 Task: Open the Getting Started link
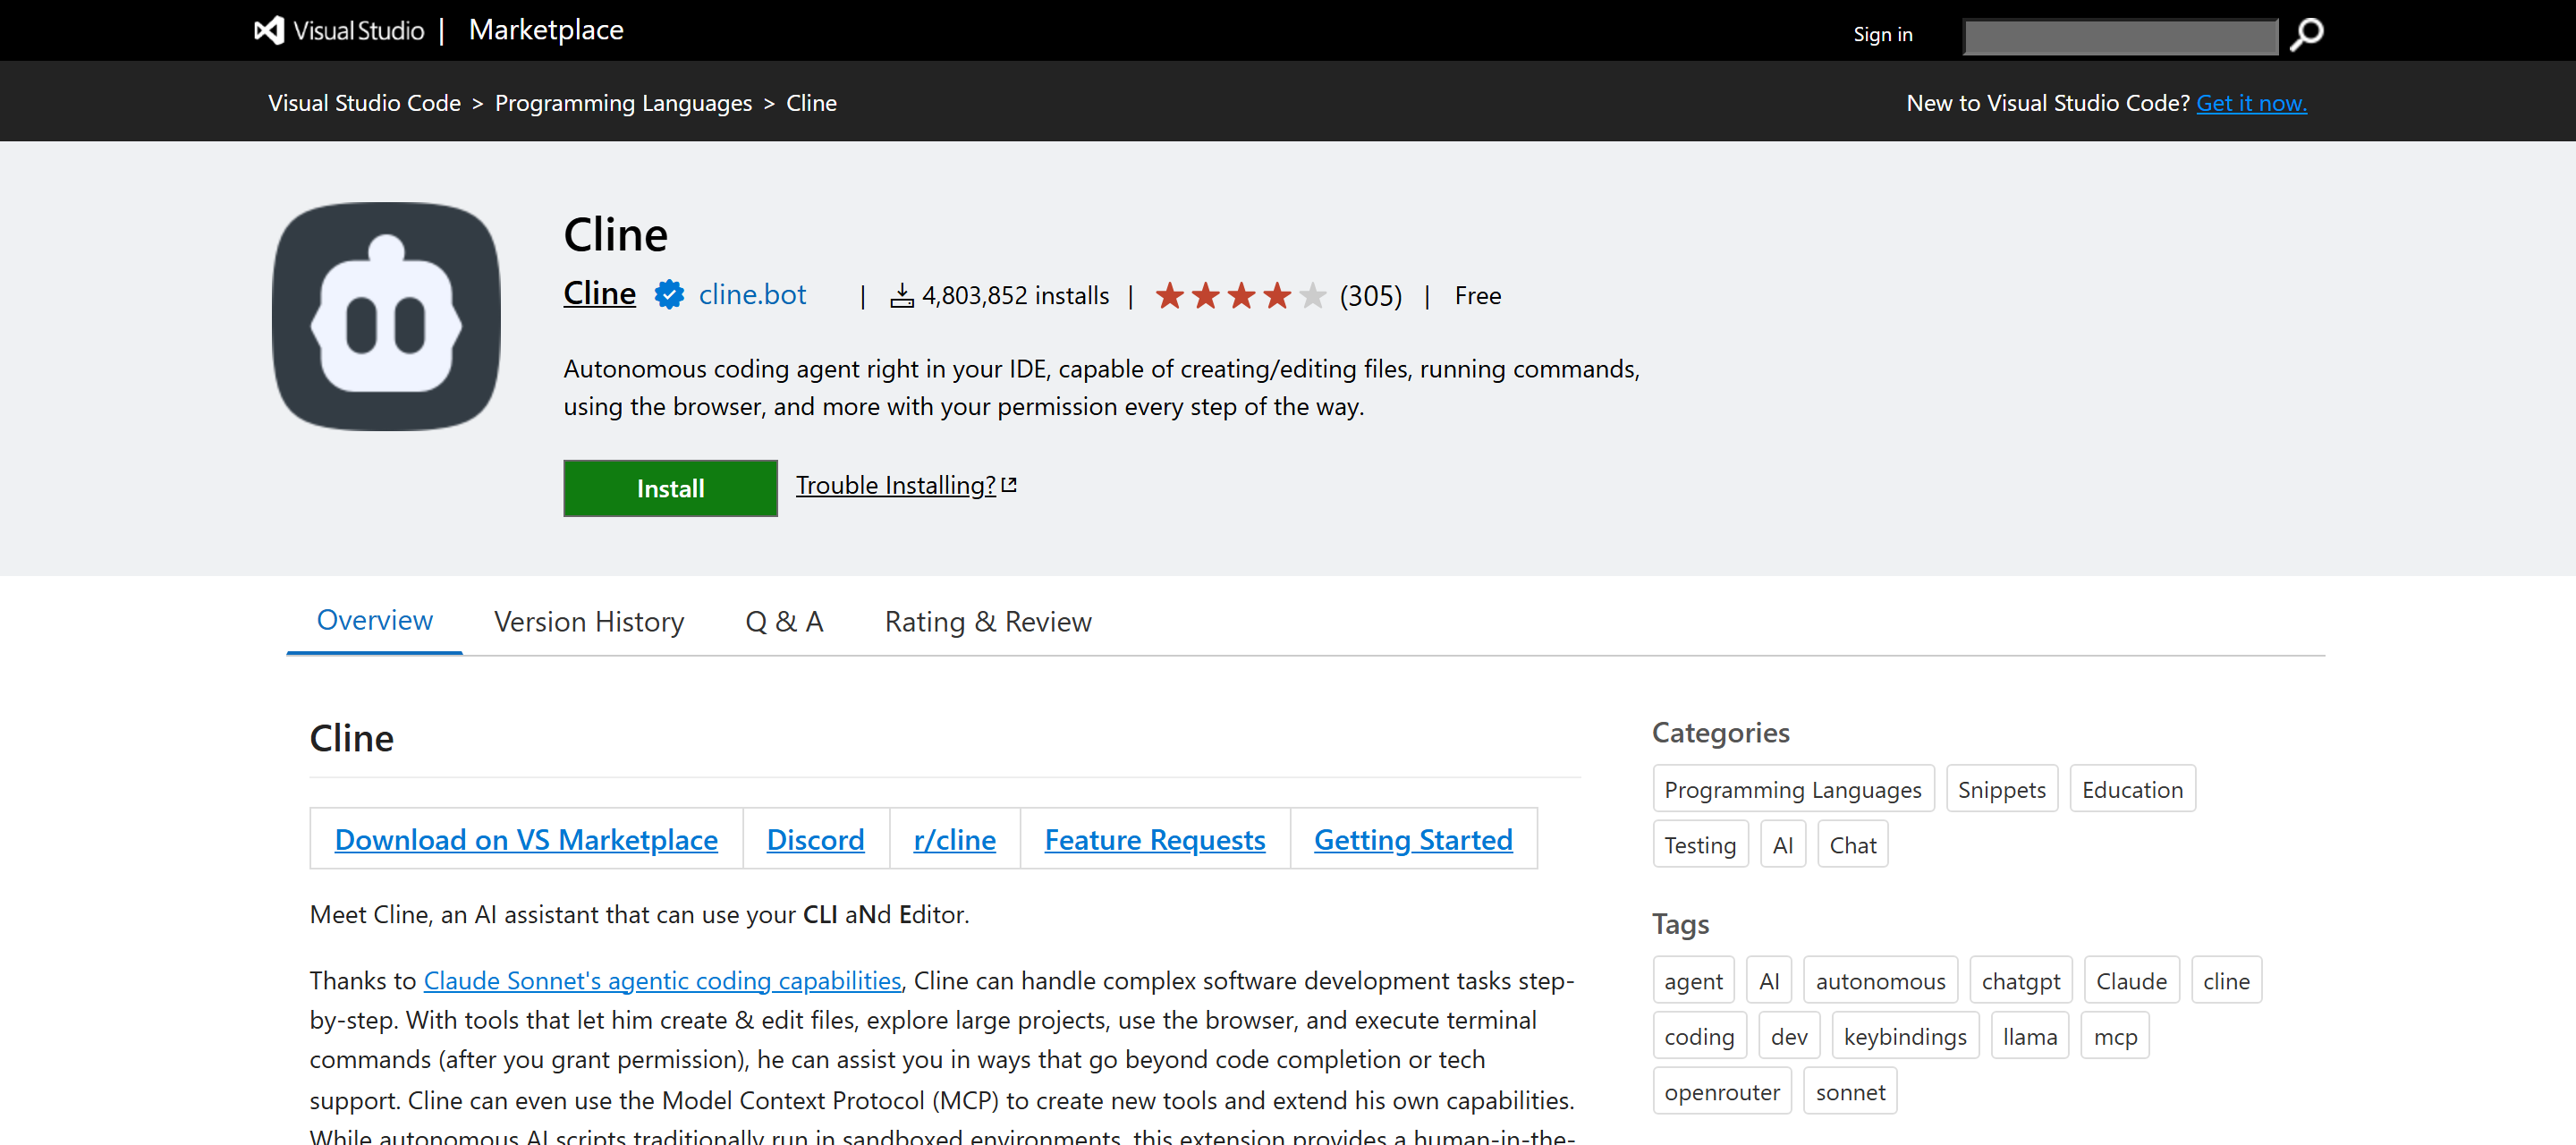coord(1412,839)
